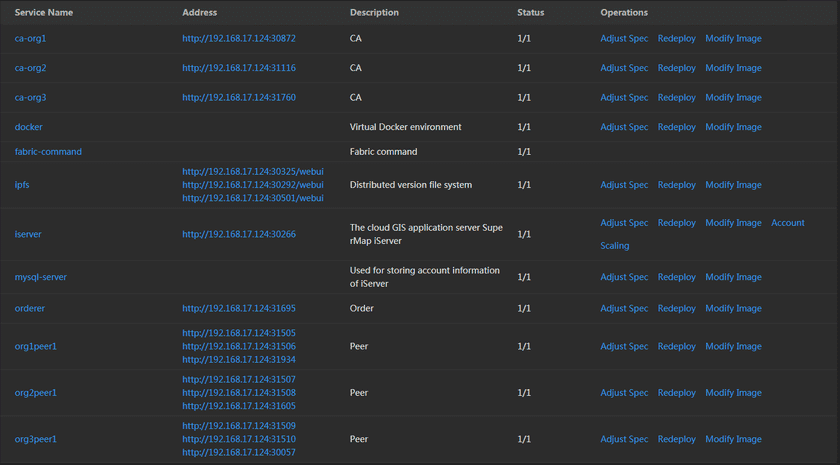Viewport: 840px width, 465px height.
Task: Click Scaling for the iserver service
Action: point(614,246)
